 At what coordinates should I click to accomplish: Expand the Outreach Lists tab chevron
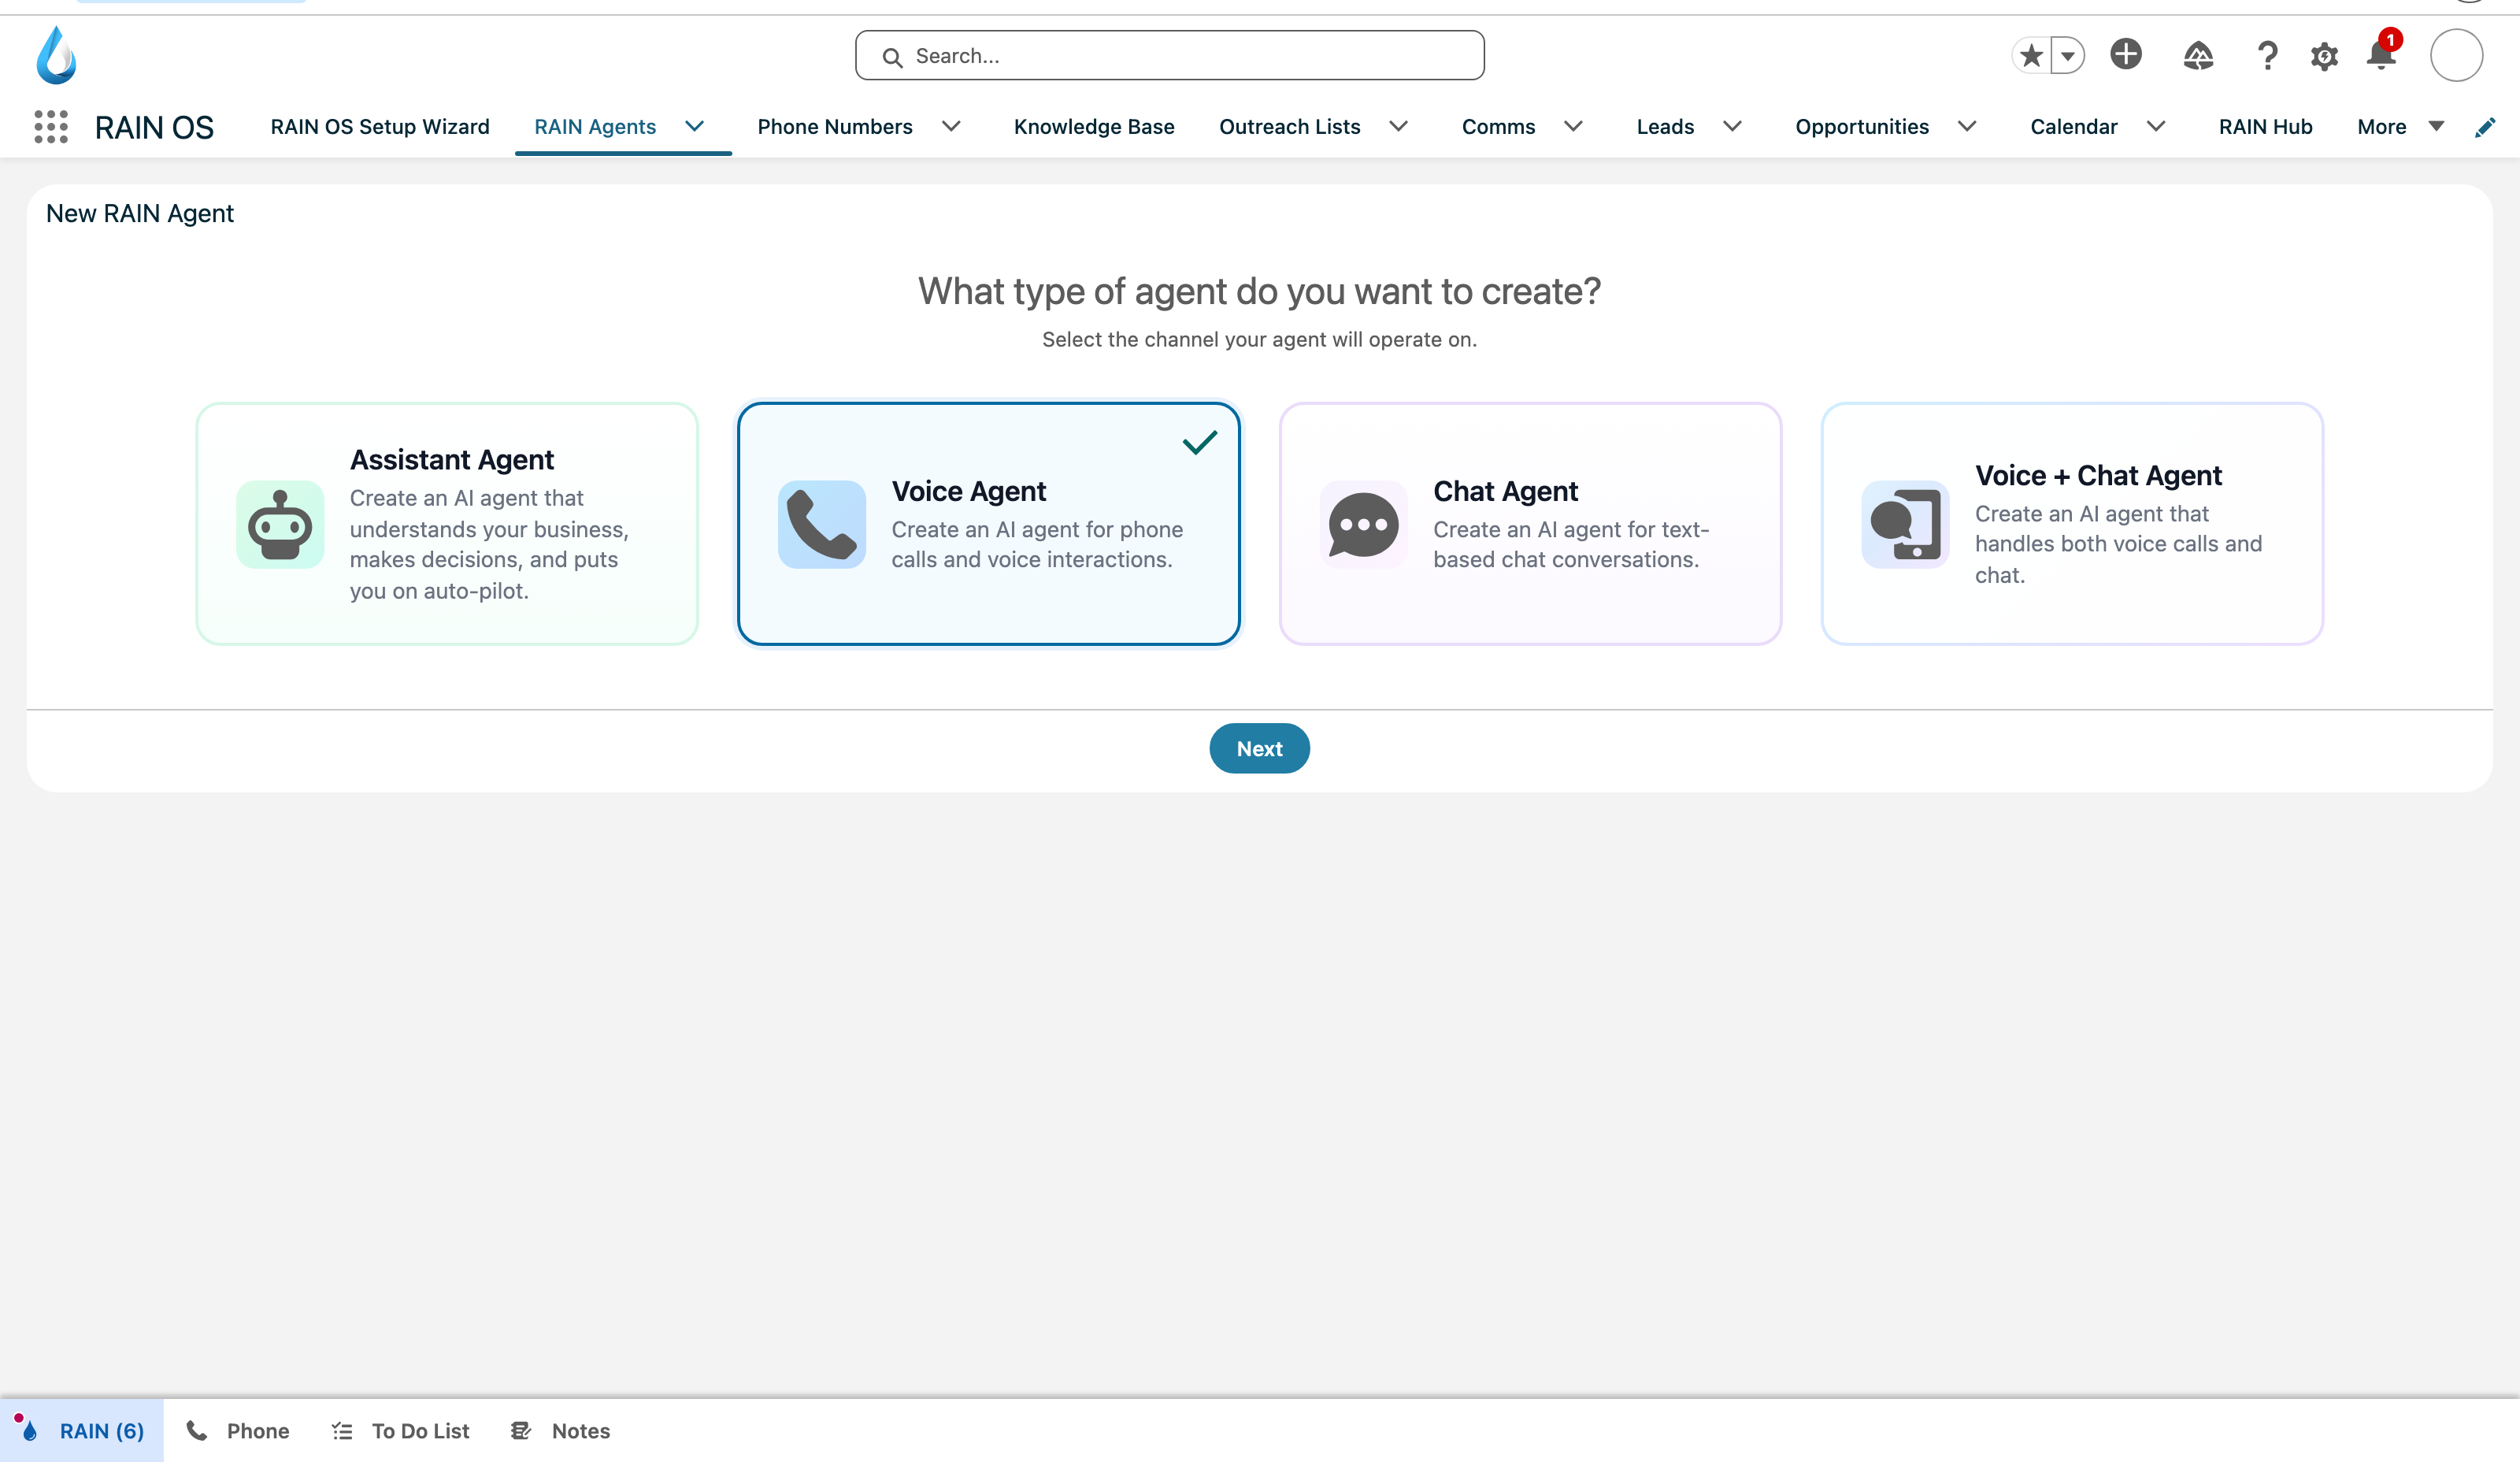pos(1399,126)
